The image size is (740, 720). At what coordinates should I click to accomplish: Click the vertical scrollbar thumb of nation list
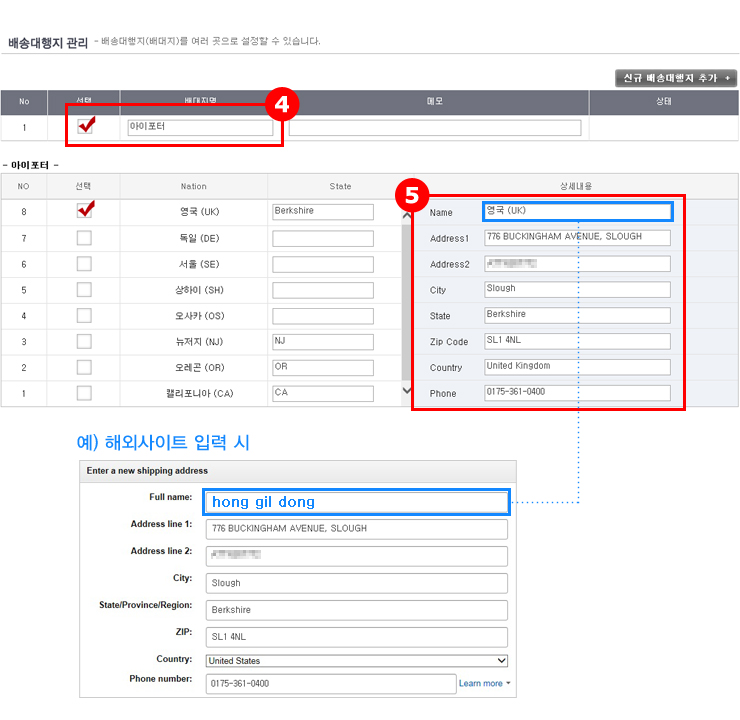(x=406, y=302)
